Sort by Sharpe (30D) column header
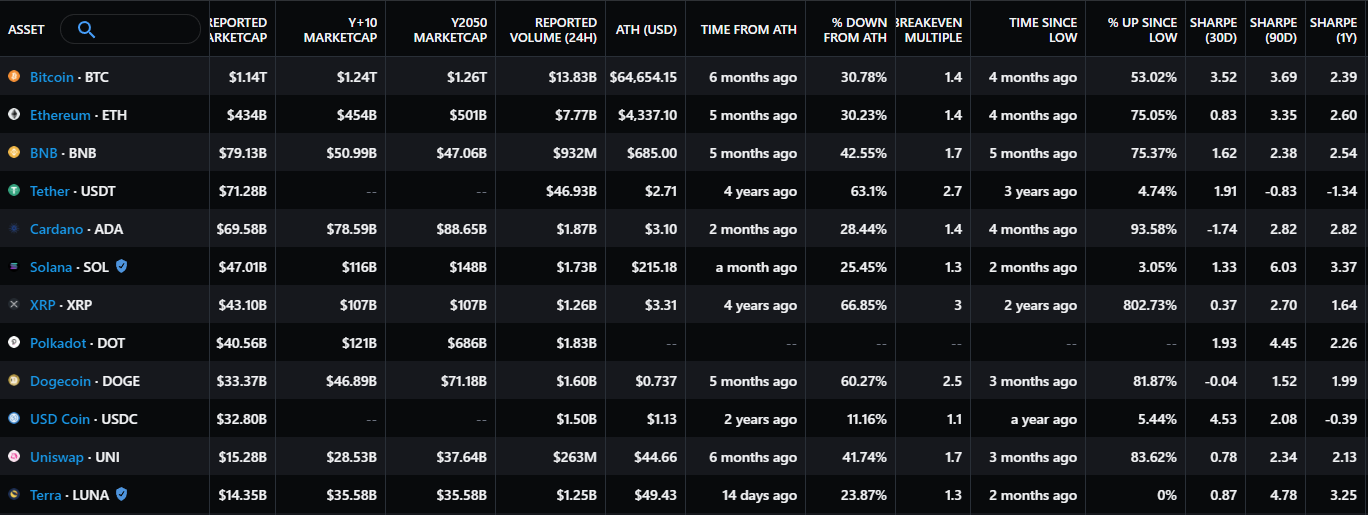 pyautogui.click(x=1213, y=30)
